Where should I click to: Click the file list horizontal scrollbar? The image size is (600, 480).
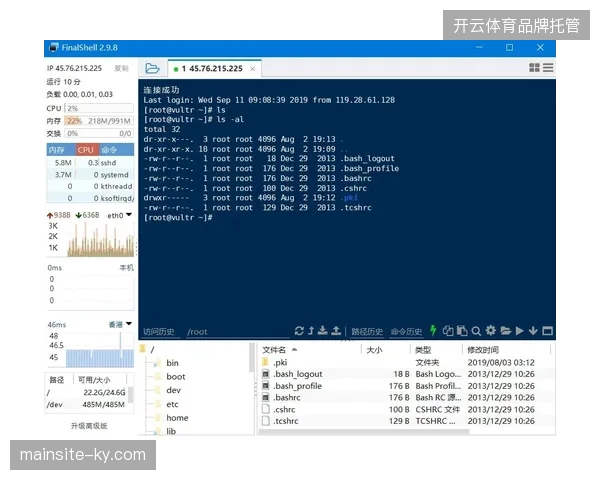pos(364,432)
